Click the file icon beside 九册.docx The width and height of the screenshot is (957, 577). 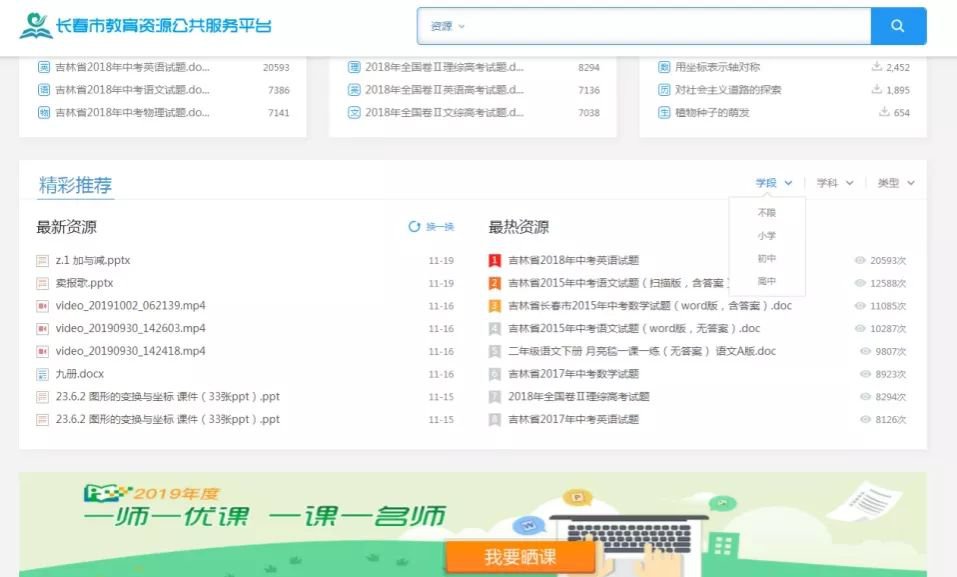43,374
